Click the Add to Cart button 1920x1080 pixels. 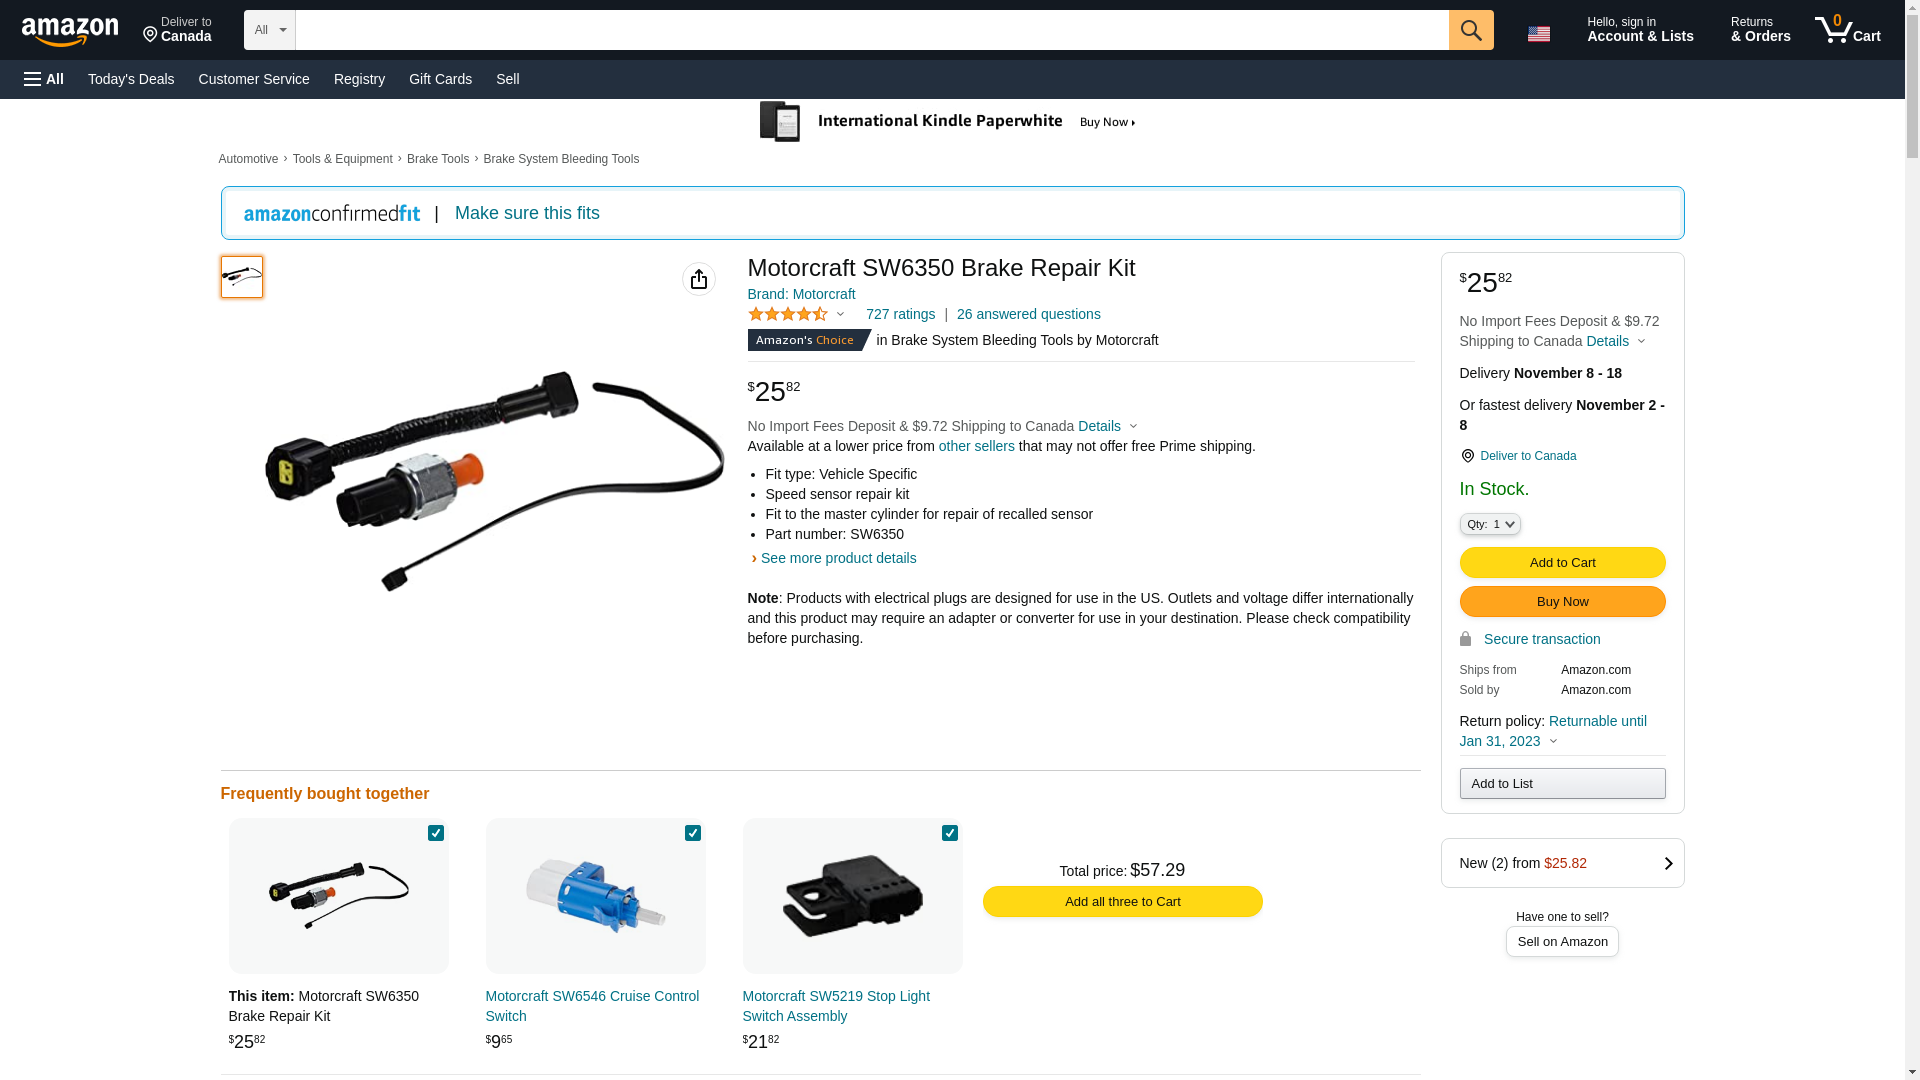coord(1562,562)
